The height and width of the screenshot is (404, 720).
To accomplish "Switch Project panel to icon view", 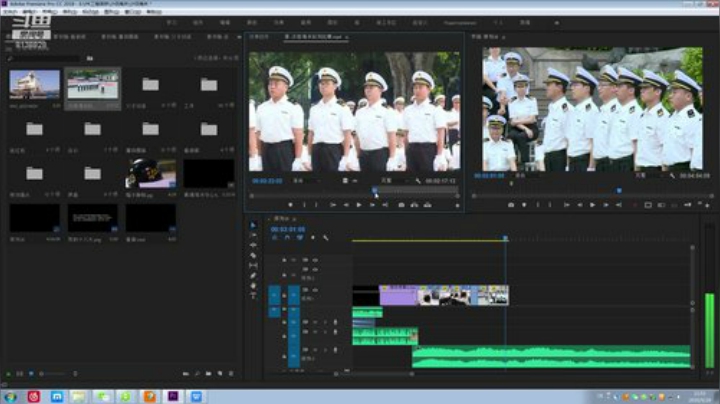I will pos(31,374).
